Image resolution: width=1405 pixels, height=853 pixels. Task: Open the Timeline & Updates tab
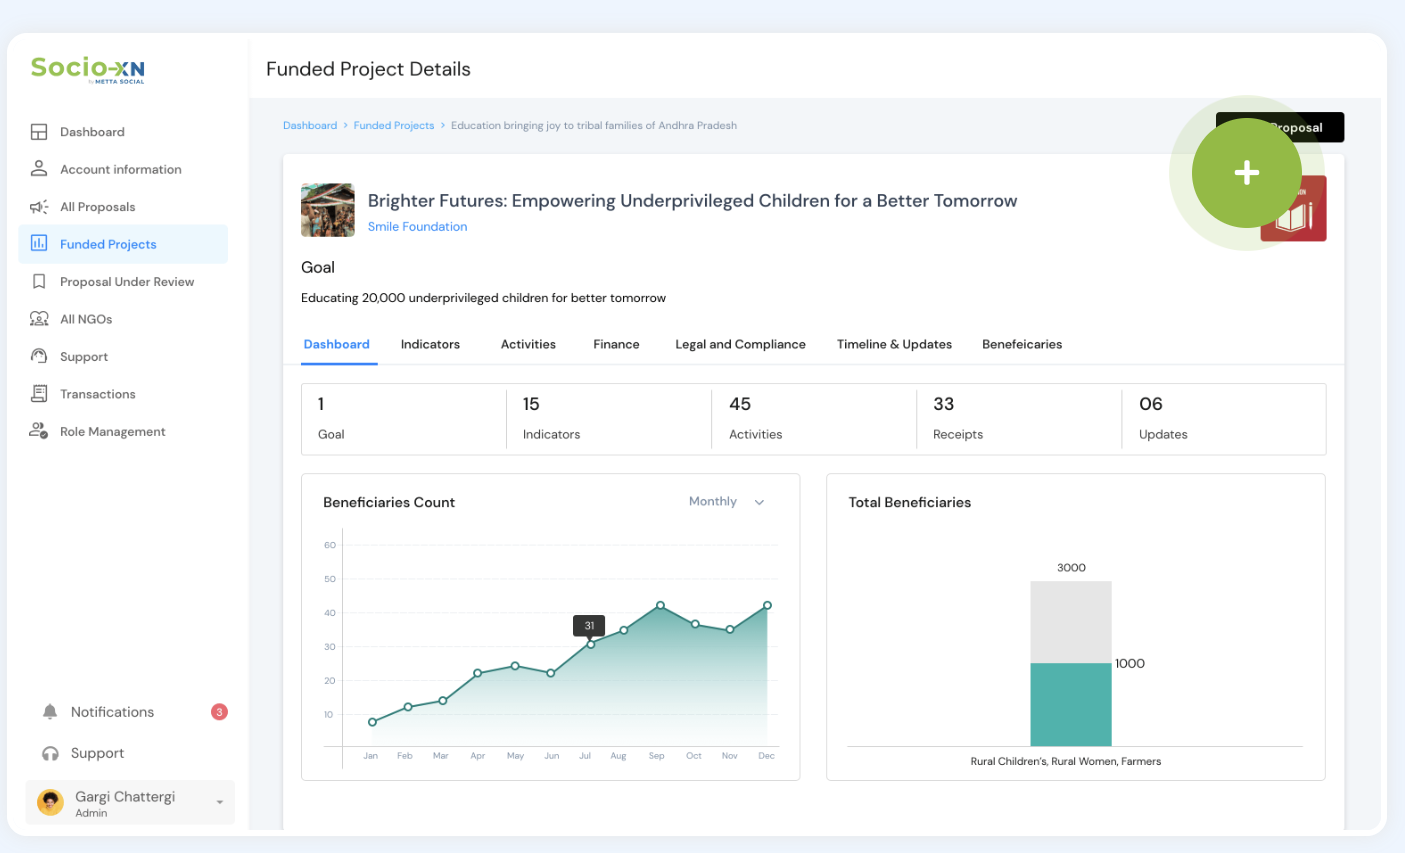pyautogui.click(x=894, y=344)
